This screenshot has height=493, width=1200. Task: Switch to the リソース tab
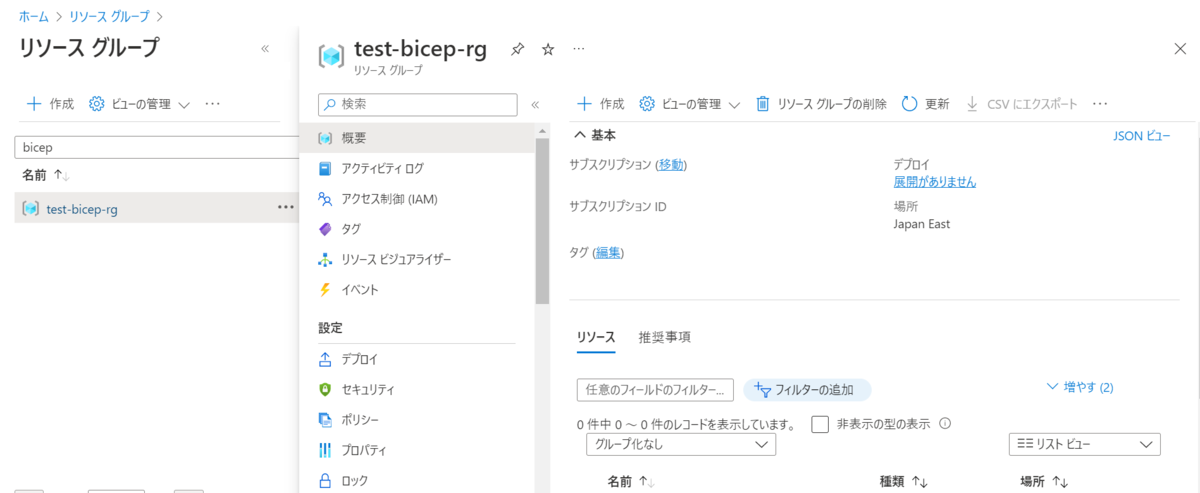[x=596, y=337]
